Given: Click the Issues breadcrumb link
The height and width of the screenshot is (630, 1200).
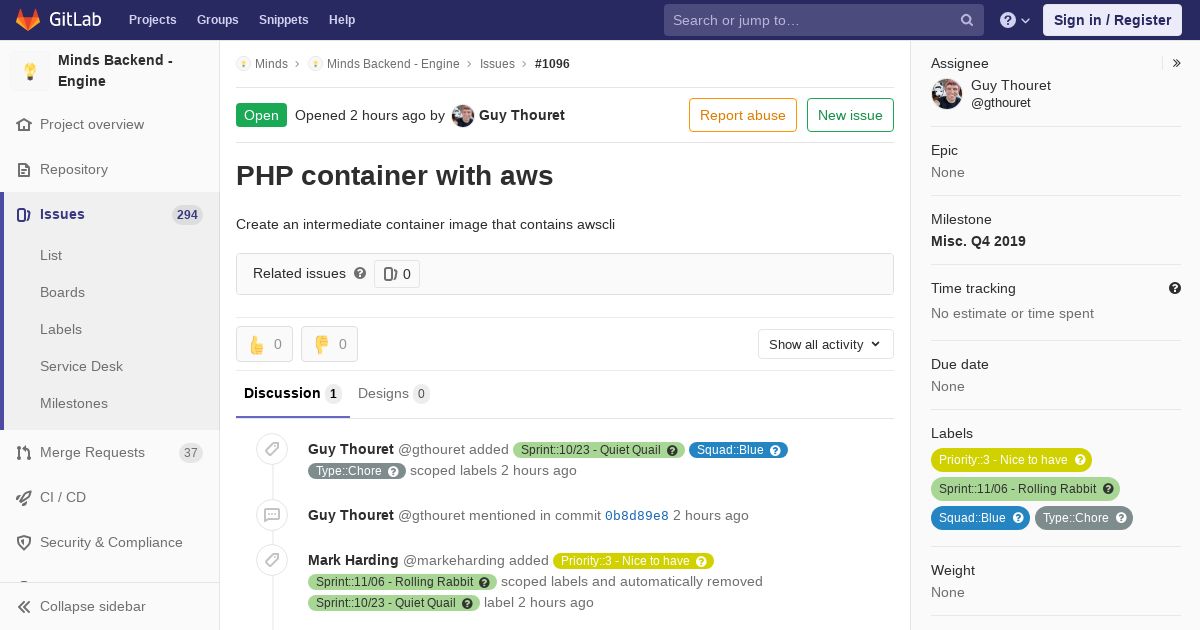Looking at the screenshot, I should tap(497, 64).
